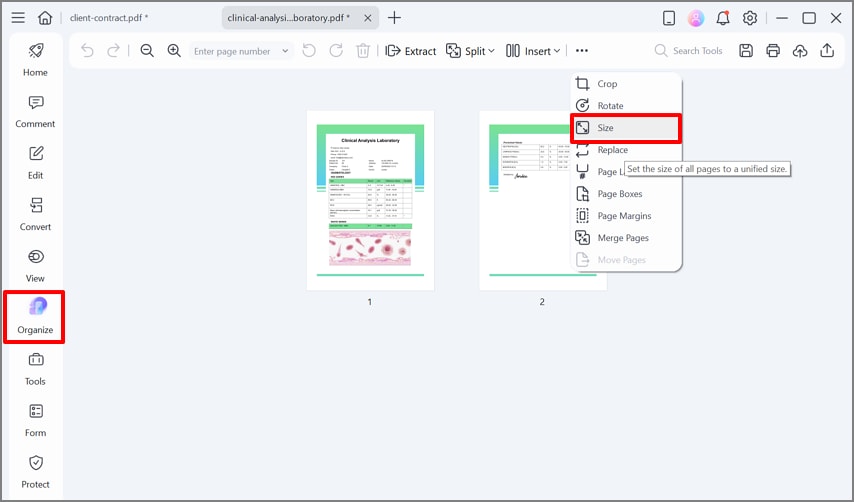This screenshot has width=854, height=502.
Task: Open the View panel
Action: pyautogui.click(x=35, y=266)
